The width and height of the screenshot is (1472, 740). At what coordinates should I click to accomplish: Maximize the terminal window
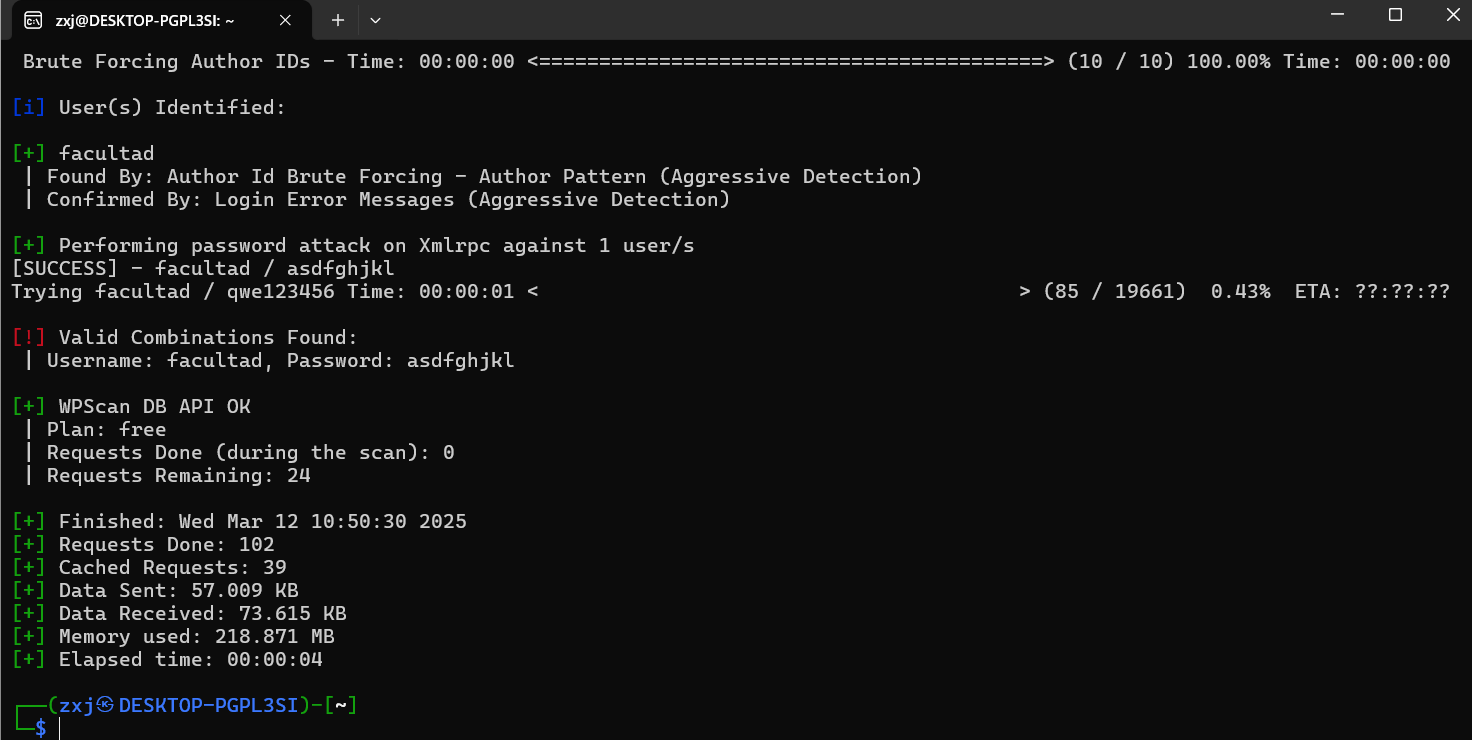pos(1396,15)
